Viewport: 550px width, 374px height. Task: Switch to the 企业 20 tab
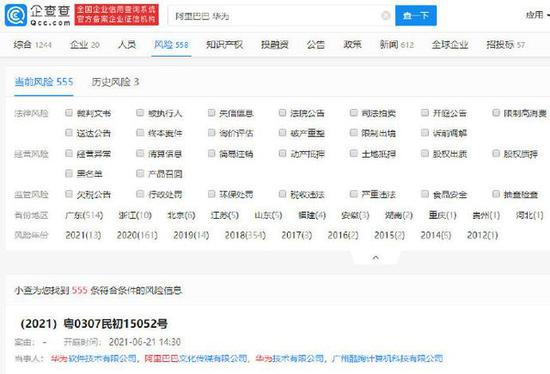tap(85, 45)
